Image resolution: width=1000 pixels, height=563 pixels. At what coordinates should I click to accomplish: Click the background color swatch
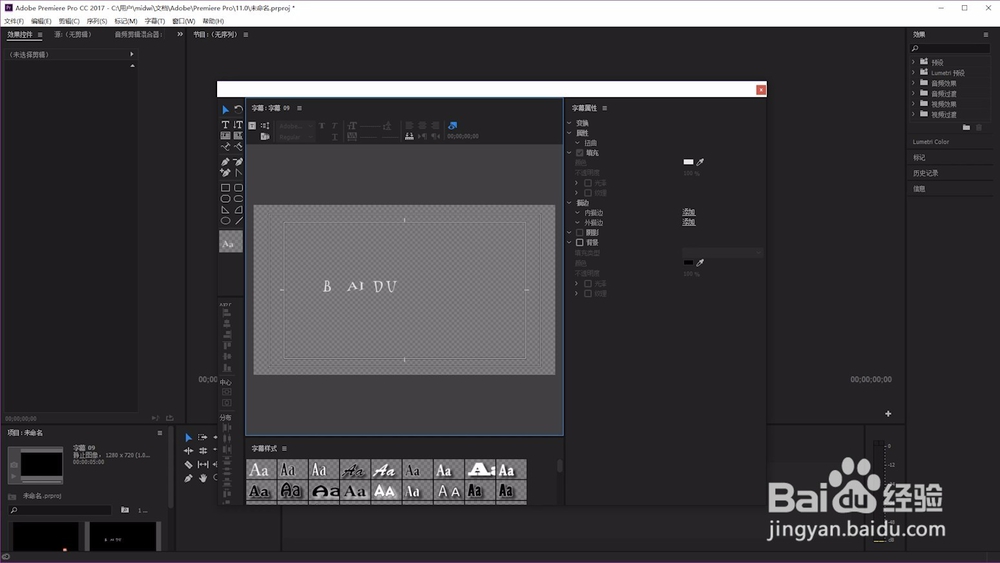[688, 263]
